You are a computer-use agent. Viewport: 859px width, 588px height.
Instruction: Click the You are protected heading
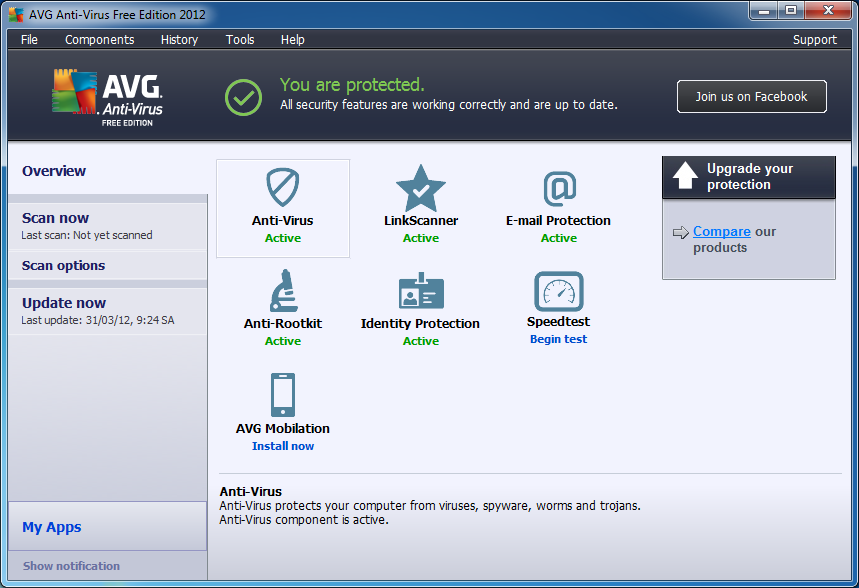[x=352, y=84]
